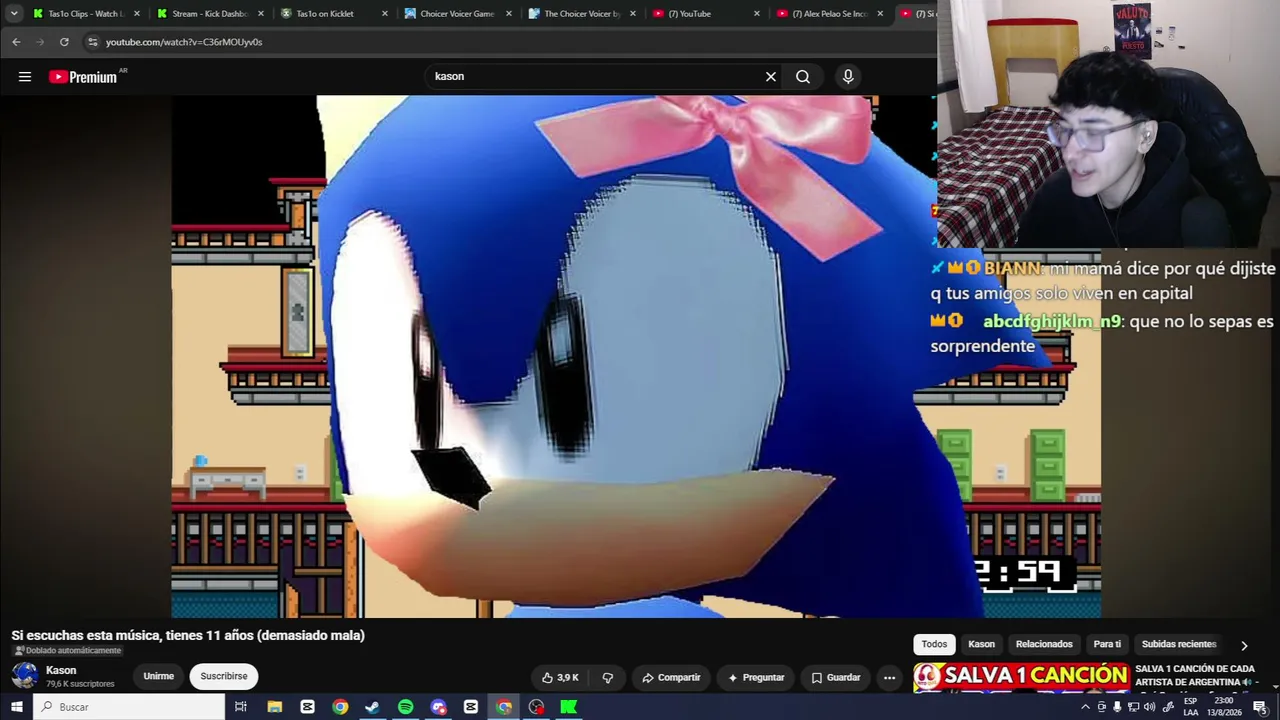Open the Kason channel name link
Screen dimensions: 1280x720
pos(61,670)
